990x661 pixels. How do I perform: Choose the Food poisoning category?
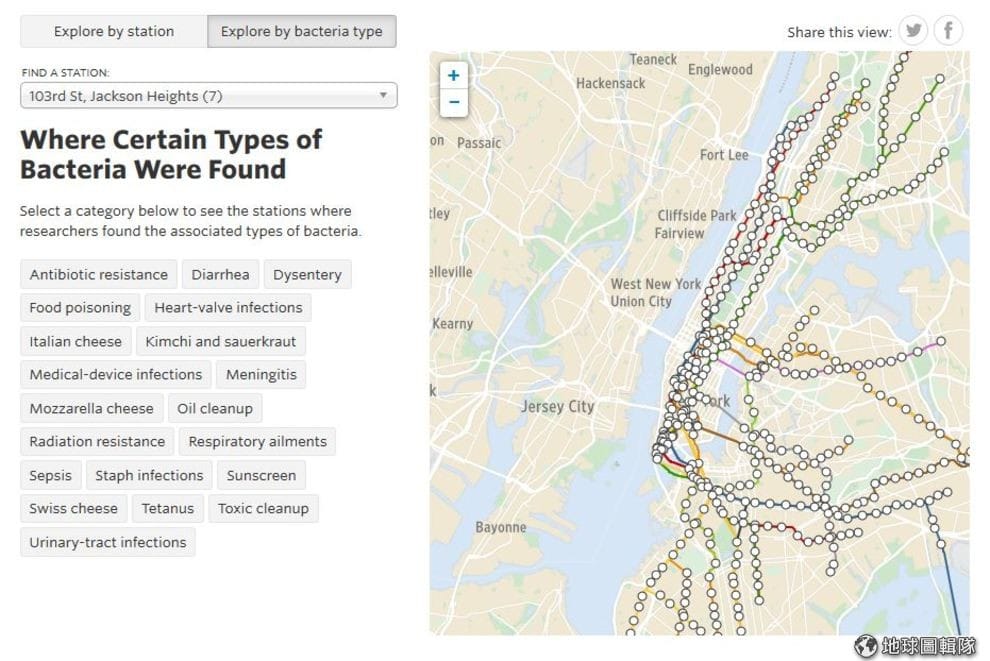point(80,308)
